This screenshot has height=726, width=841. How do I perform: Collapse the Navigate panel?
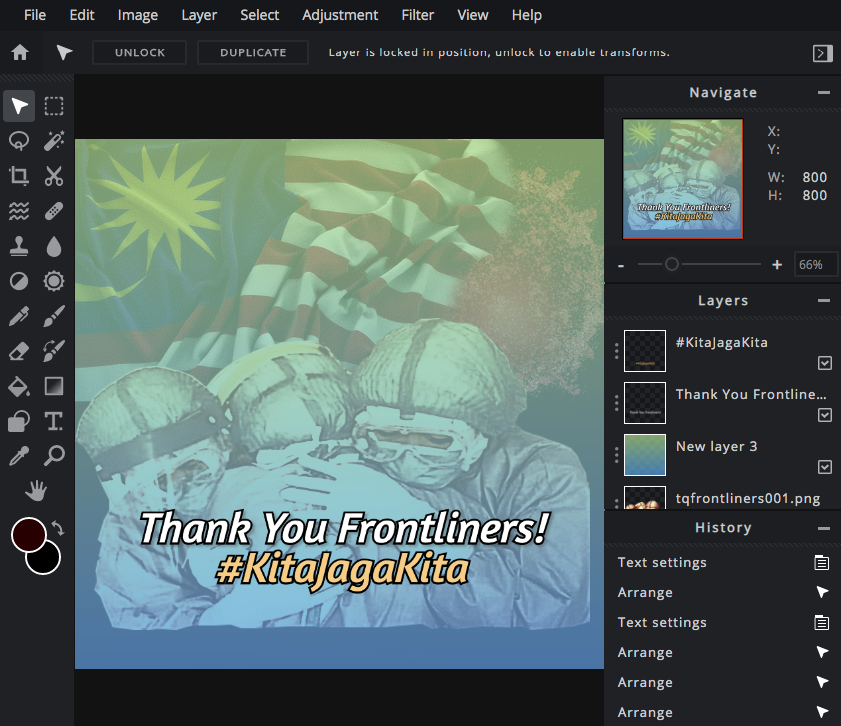pos(824,93)
